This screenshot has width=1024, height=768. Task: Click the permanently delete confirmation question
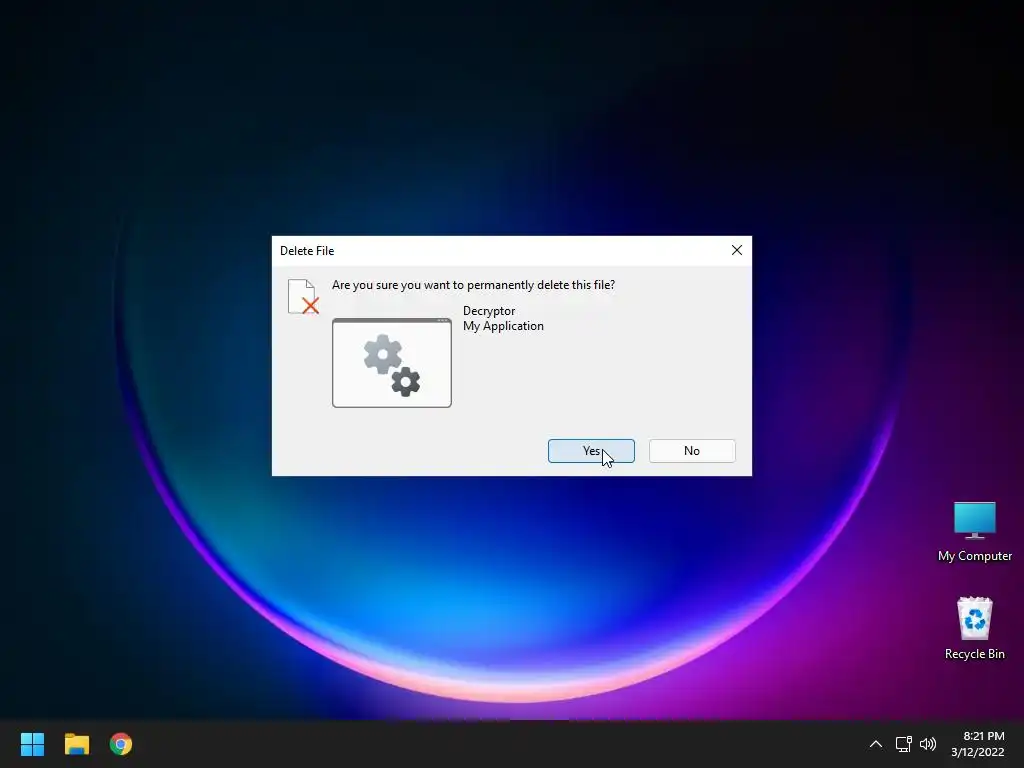pos(473,285)
